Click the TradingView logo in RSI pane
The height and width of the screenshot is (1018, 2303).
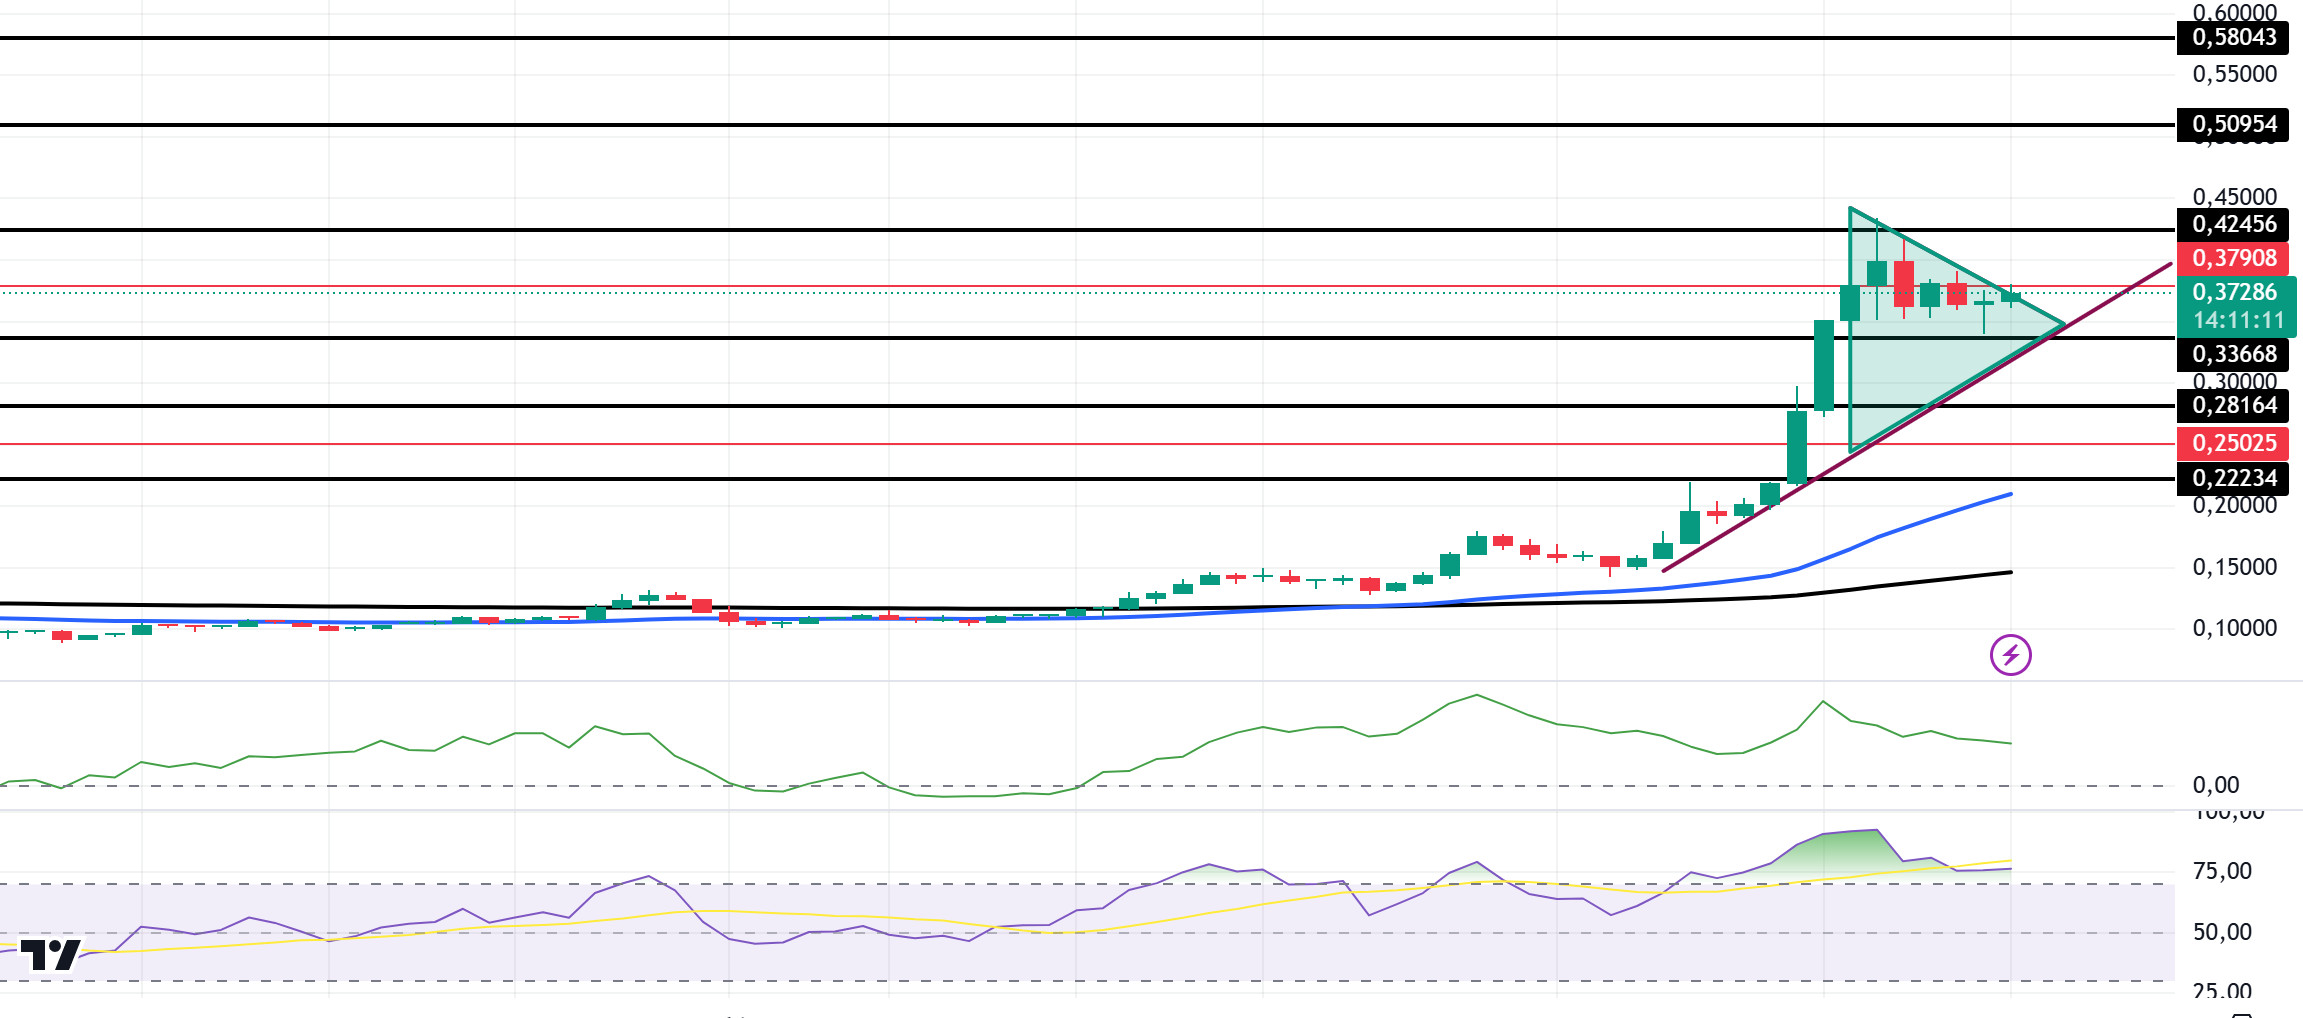click(50, 955)
